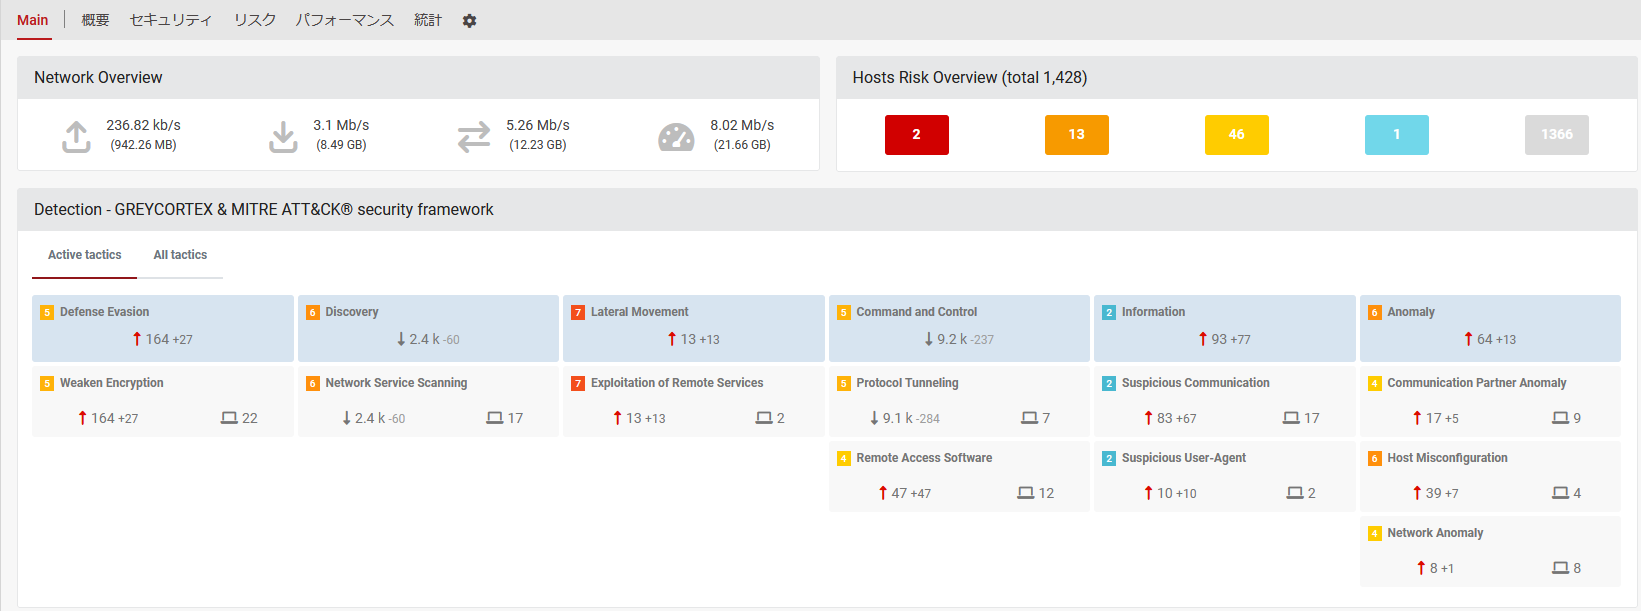Select the Command and Control tactic card
The height and width of the screenshot is (611, 1641).
pos(958,327)
